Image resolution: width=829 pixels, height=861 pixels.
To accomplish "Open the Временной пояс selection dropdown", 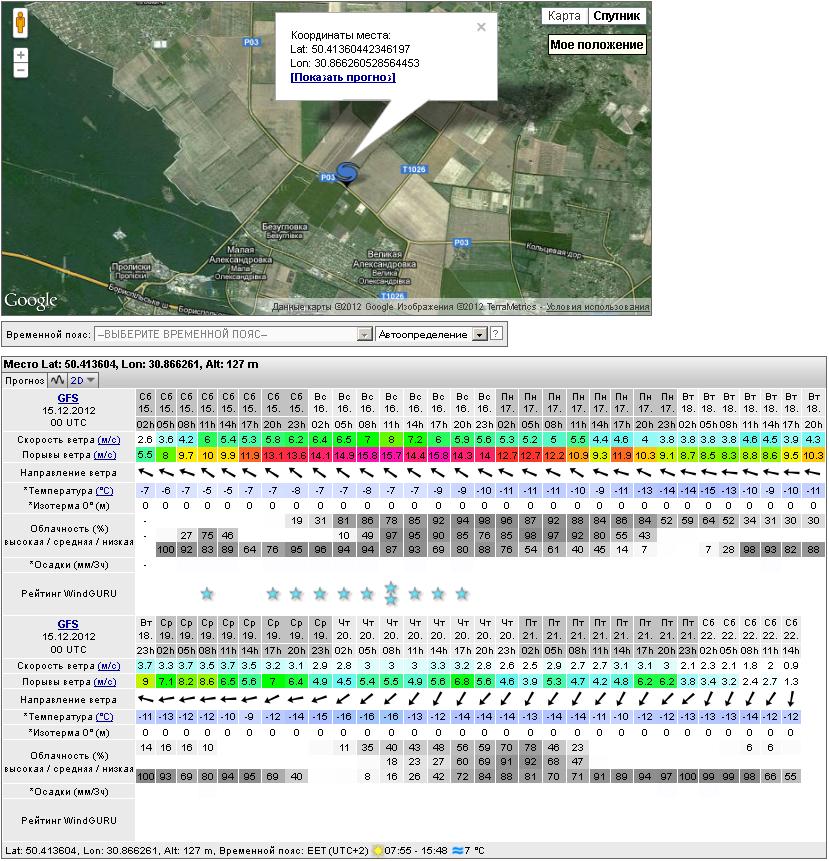I will pos(234,334).
